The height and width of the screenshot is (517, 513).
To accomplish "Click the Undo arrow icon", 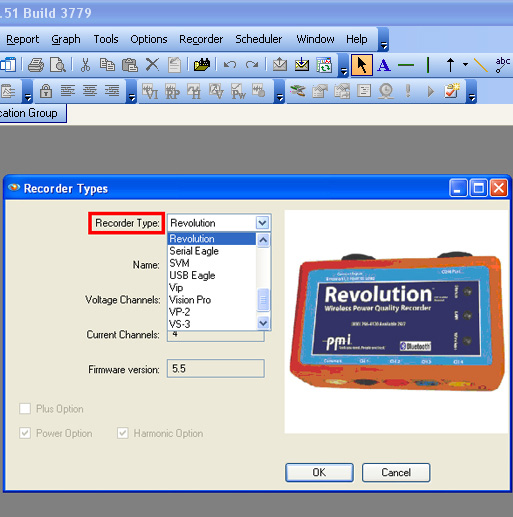I will (230, 64).
